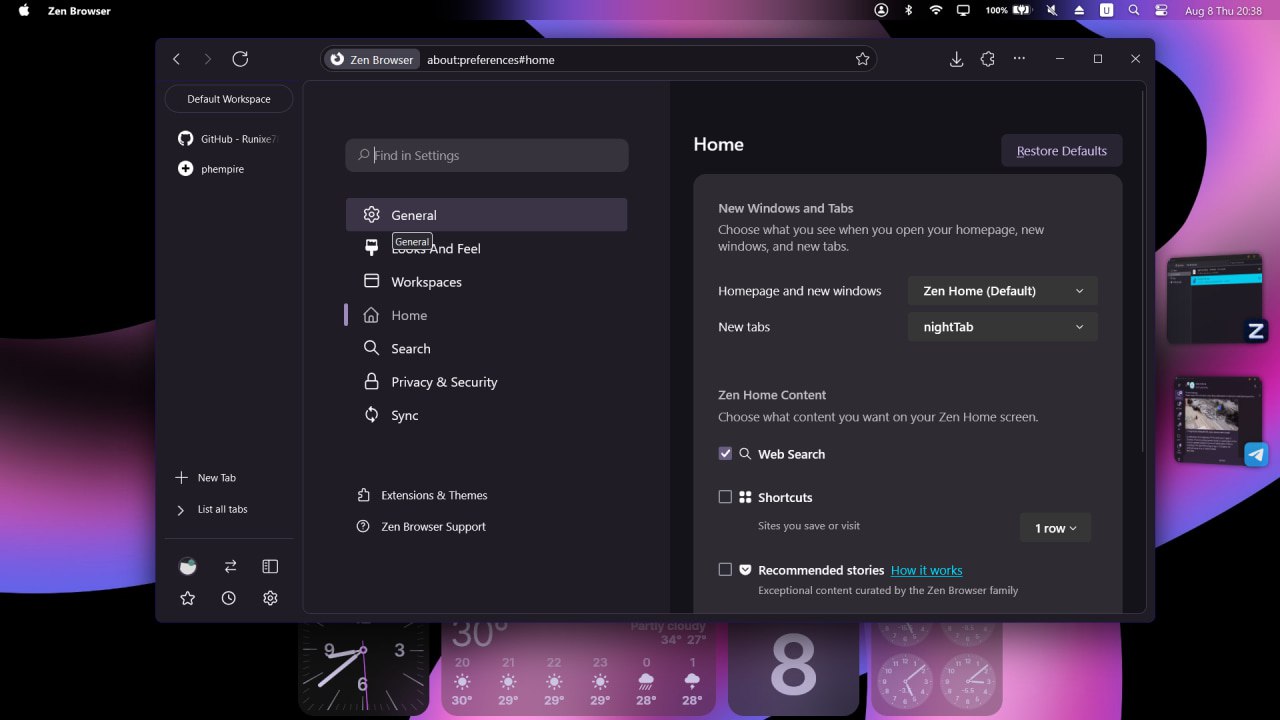Switch to the GitHub - Runixe tab
Screen dimensions: 1280x720
(228, 139)
